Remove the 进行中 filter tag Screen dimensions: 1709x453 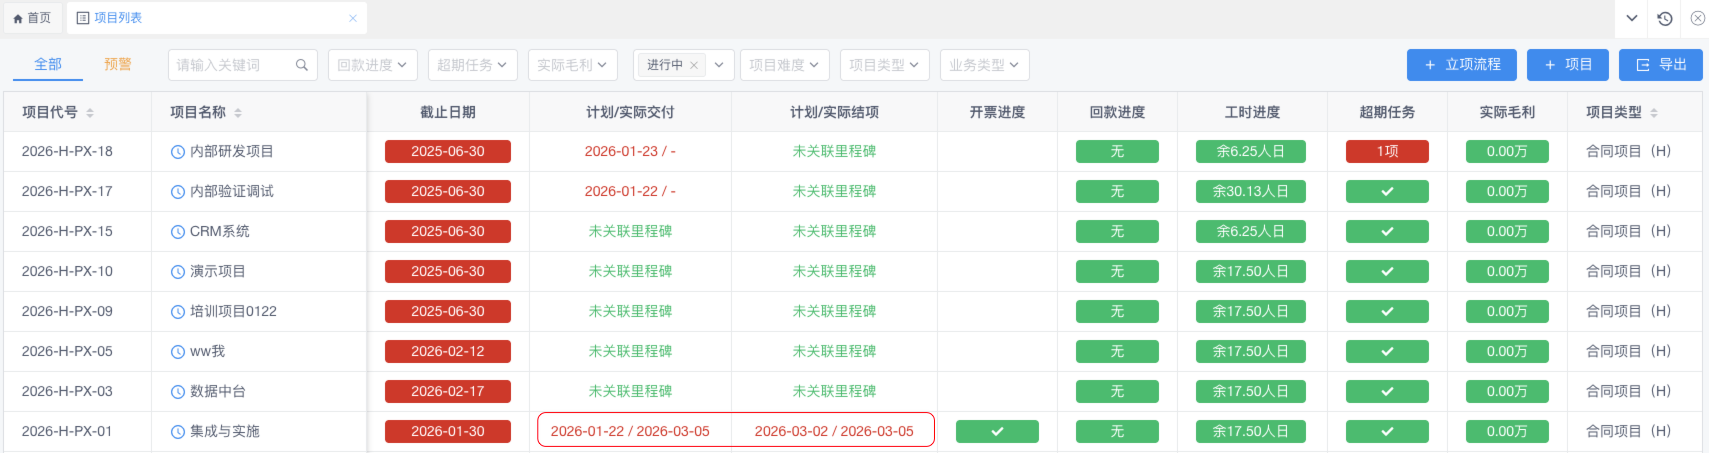694,65
